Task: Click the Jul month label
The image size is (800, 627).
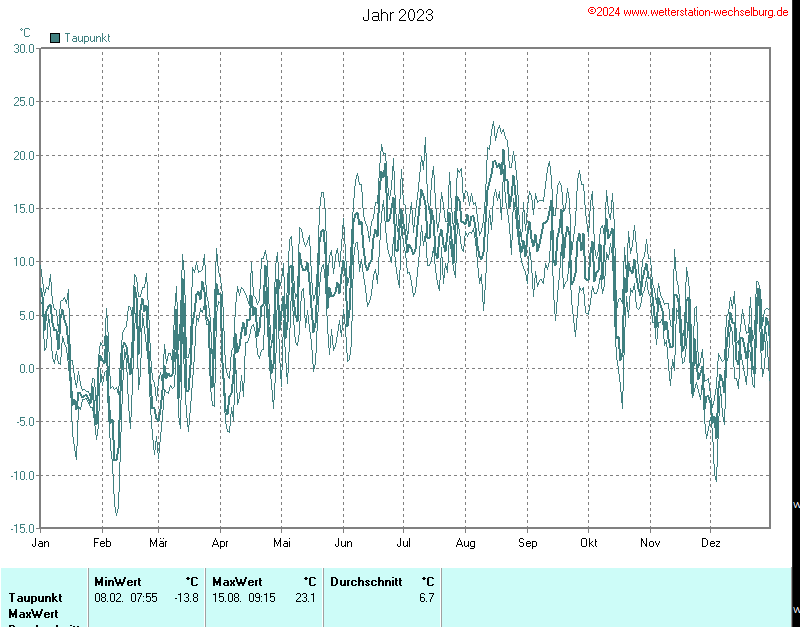Action: (404, 543)
